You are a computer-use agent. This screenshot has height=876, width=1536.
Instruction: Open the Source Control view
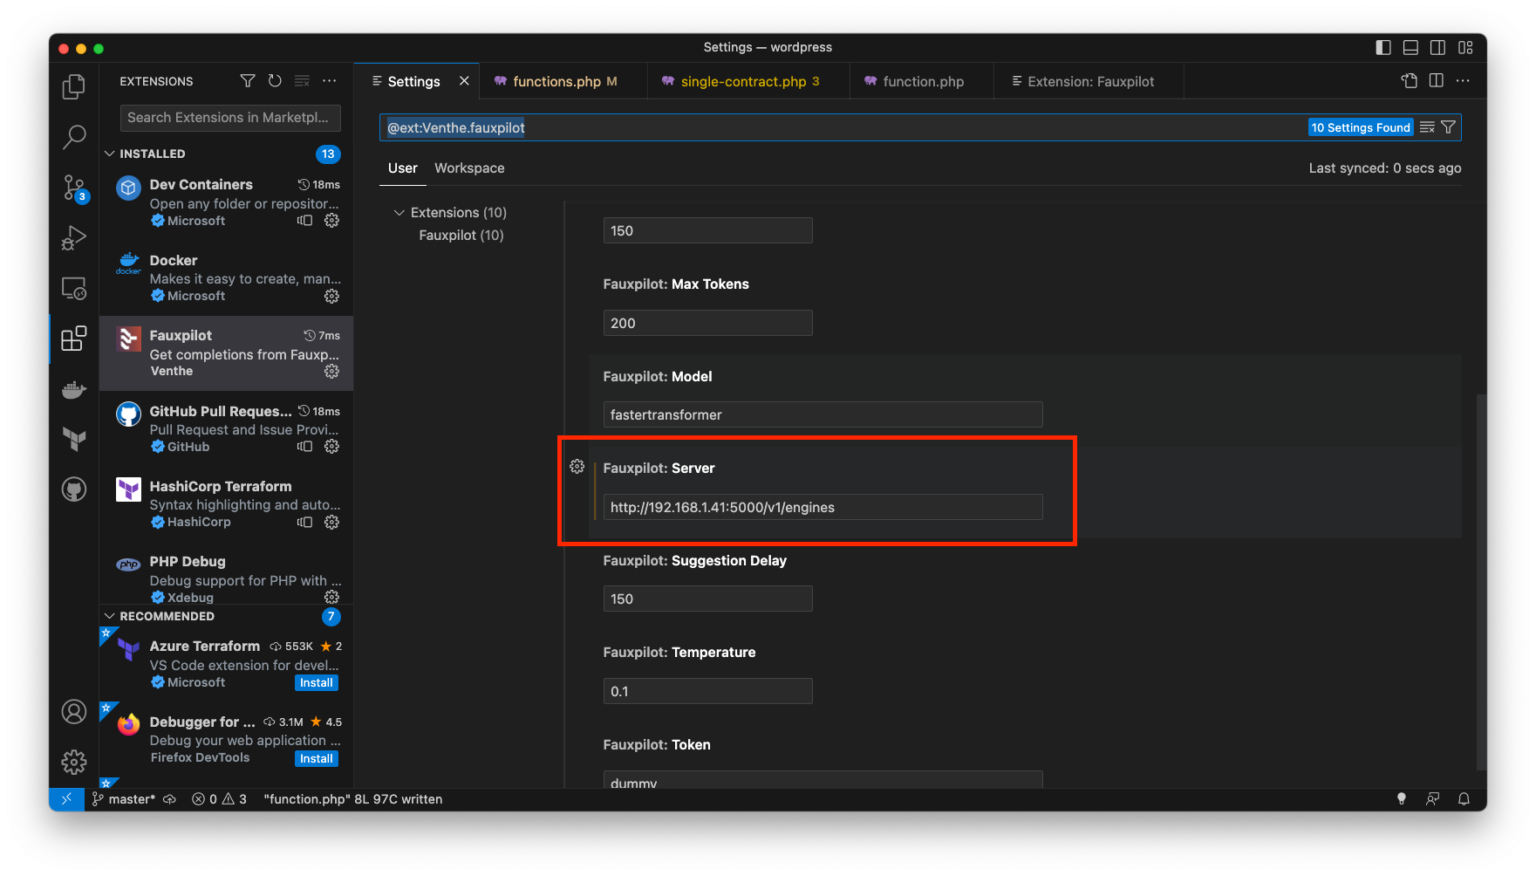coord(73,188)
